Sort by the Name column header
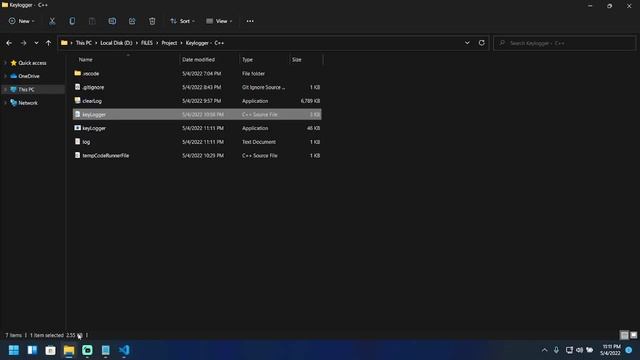 coord(126,60)
